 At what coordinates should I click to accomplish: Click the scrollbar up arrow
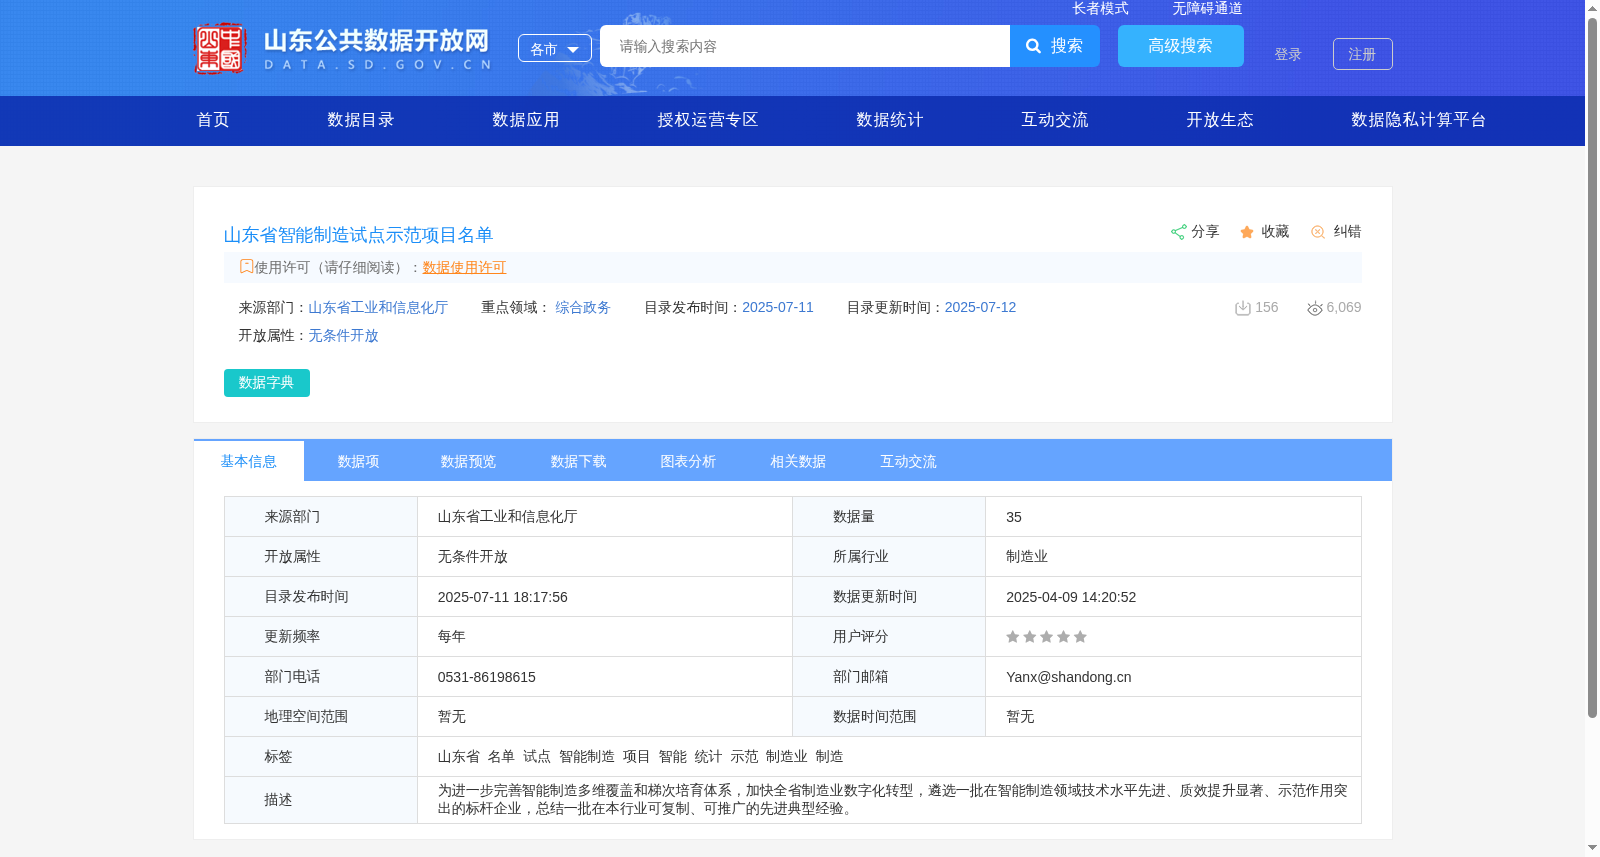pos(1592,8)
